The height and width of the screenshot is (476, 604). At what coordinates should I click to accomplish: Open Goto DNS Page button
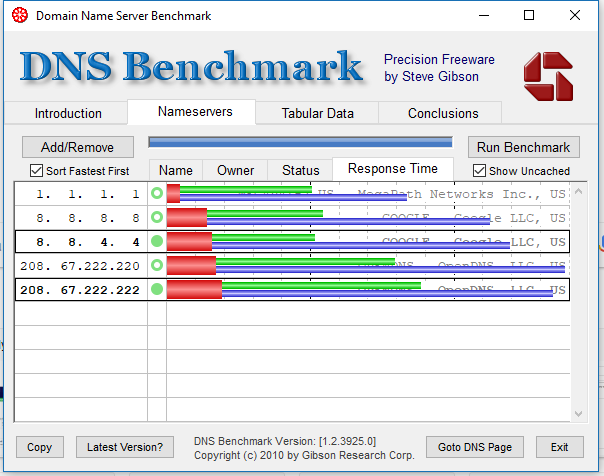(475, 447)
